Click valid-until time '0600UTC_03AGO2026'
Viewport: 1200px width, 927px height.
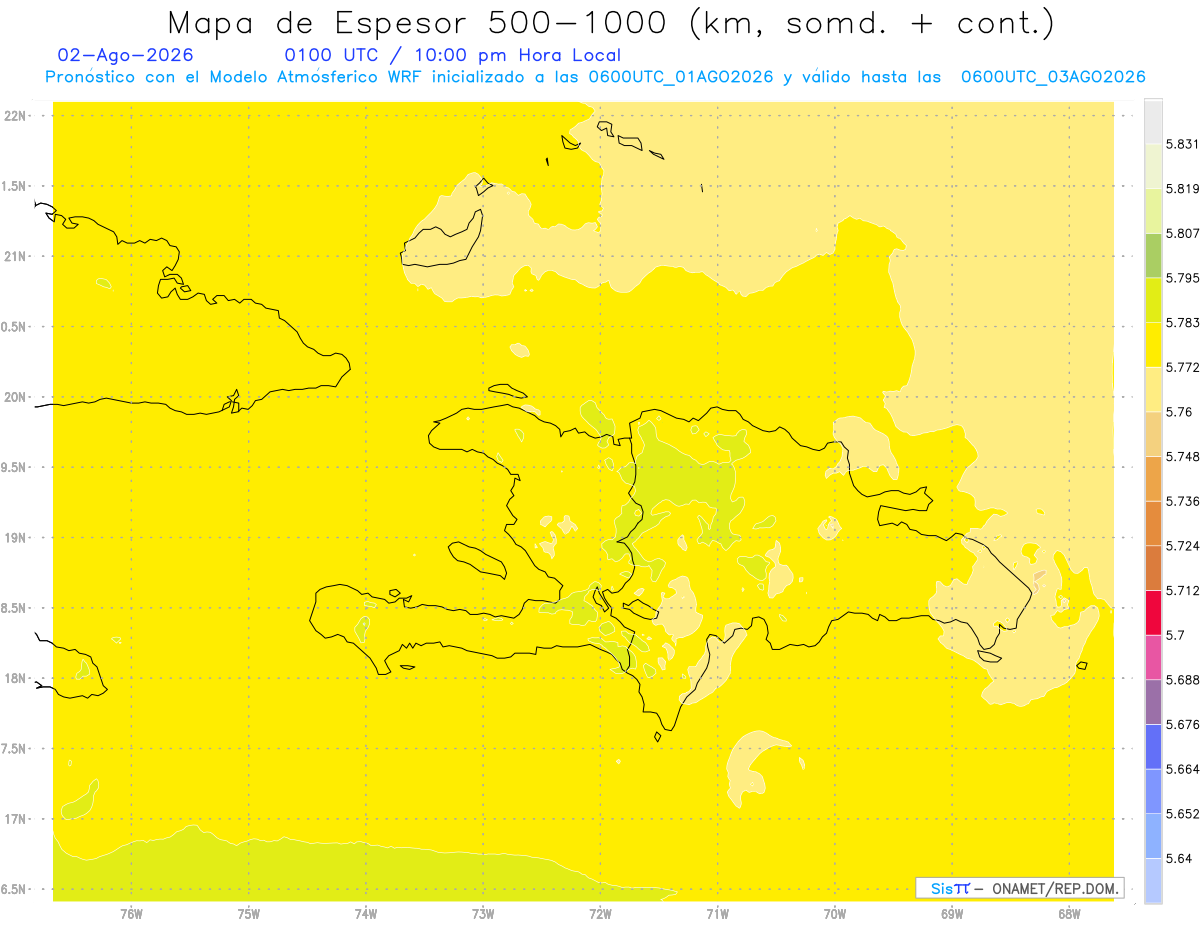click(x=1053, y=77)
